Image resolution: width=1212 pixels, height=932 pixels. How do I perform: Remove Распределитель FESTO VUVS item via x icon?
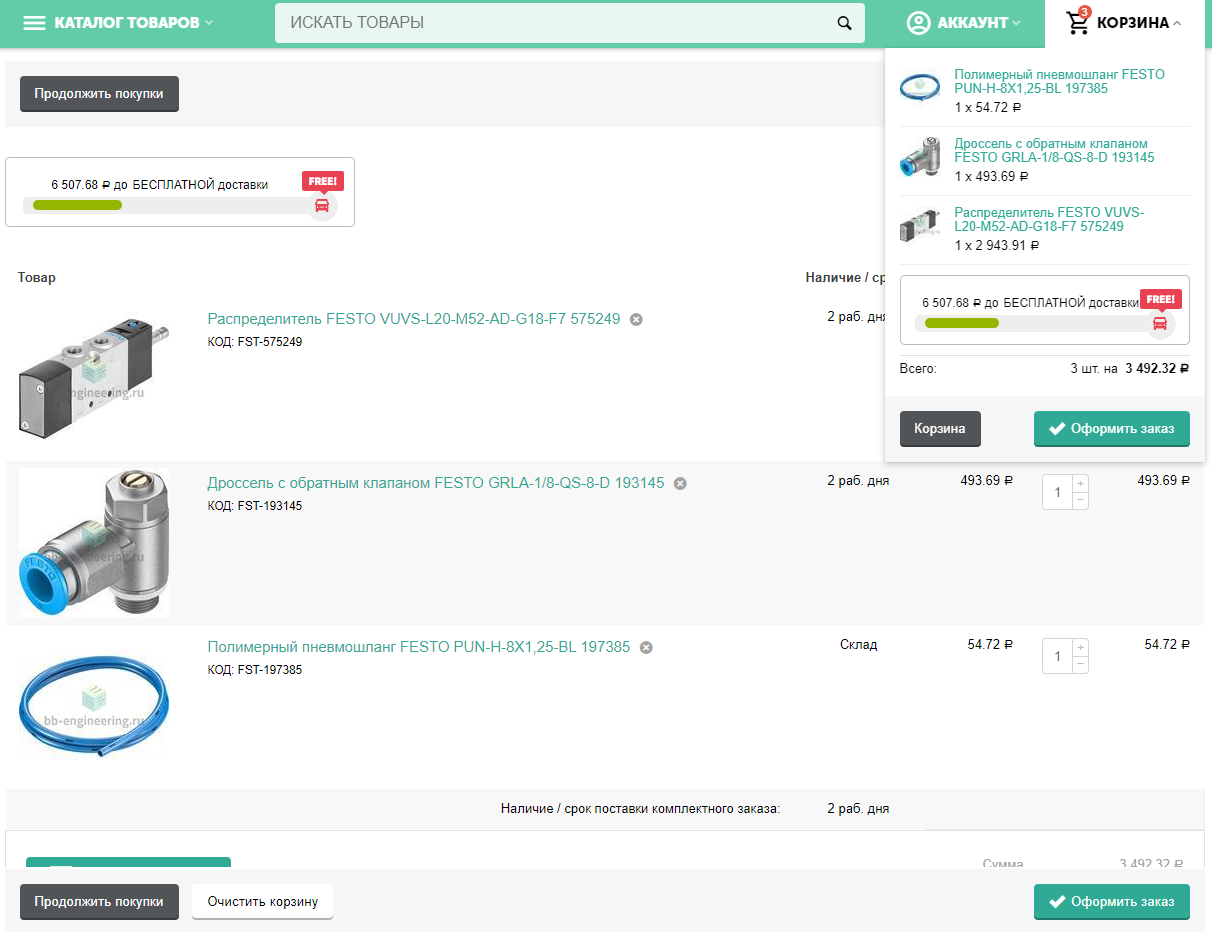(x=636, y=320)
